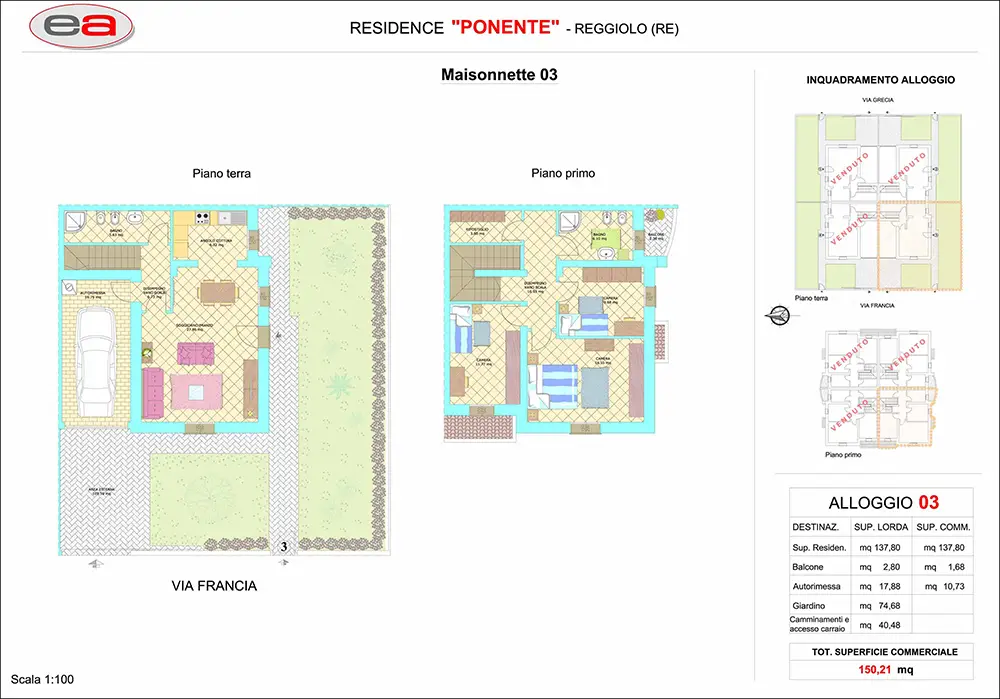This screenshot has width=1000, height=699.
Task: Click the number 3 entrance marker
Action: click(284, 547)
